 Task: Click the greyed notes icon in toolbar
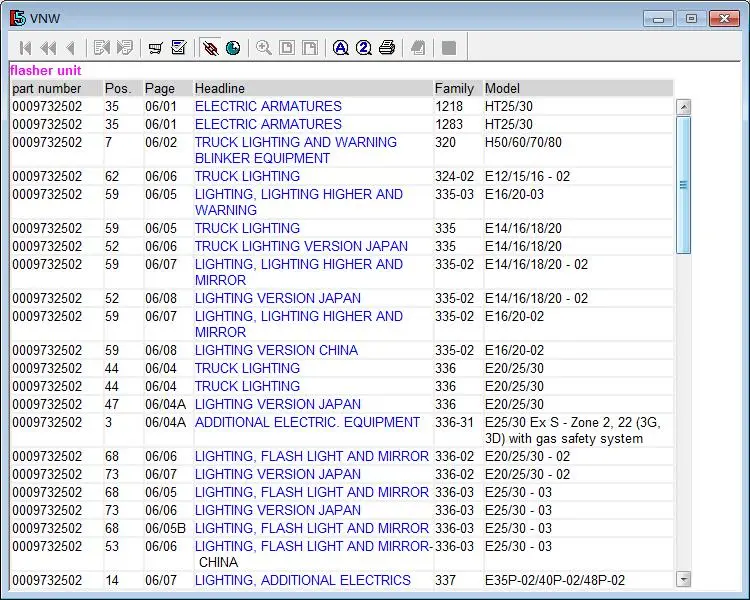click(418, 48)
